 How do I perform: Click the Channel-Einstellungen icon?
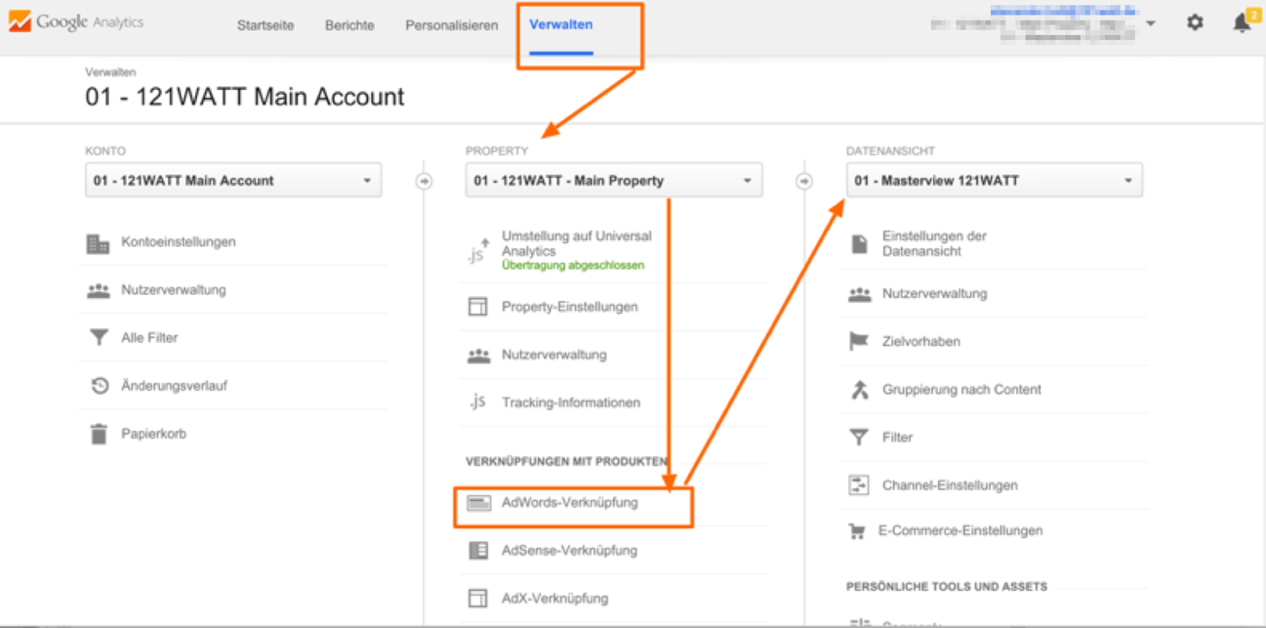859,486
